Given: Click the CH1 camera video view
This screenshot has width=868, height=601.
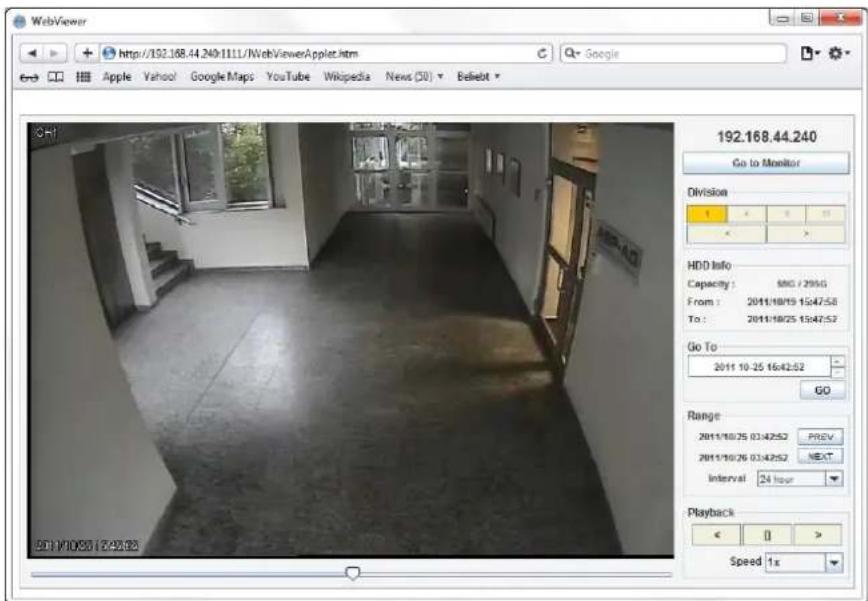Looking at the screenshot, I should (x=351, y=340).
